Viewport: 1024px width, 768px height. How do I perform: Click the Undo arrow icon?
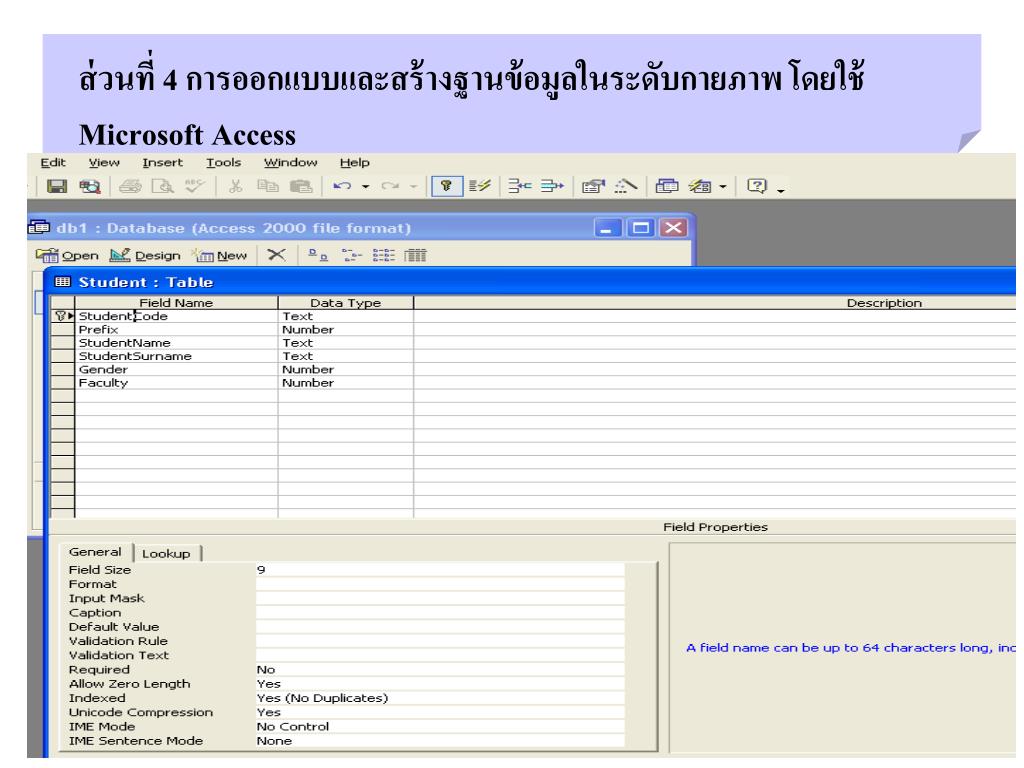pos(342,187)
